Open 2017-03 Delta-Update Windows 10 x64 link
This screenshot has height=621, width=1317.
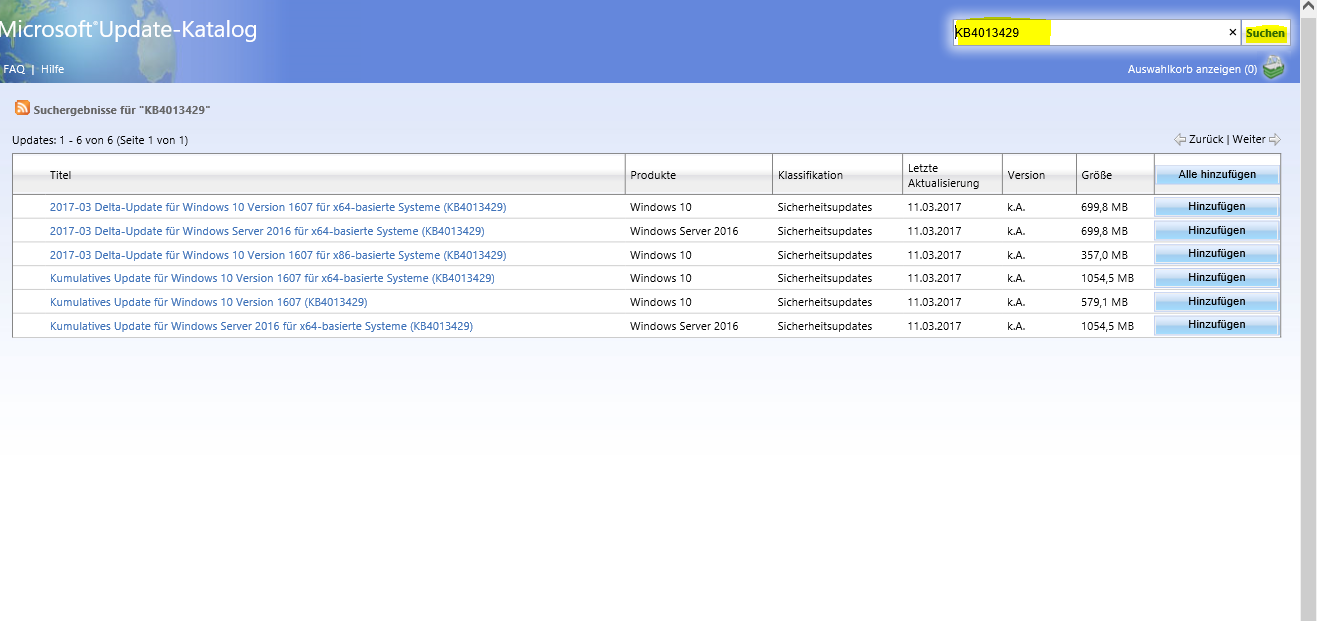pos(278,207)
